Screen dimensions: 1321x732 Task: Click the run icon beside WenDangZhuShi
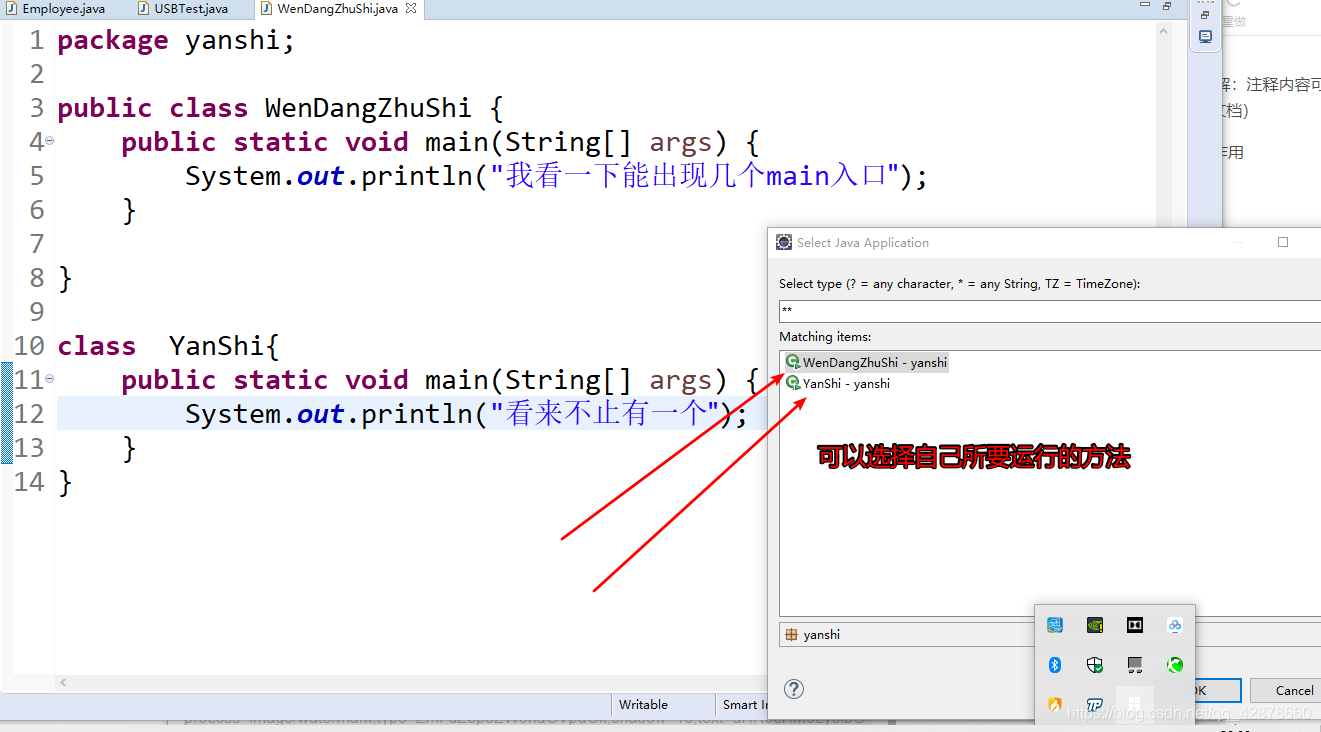(793, 362)
